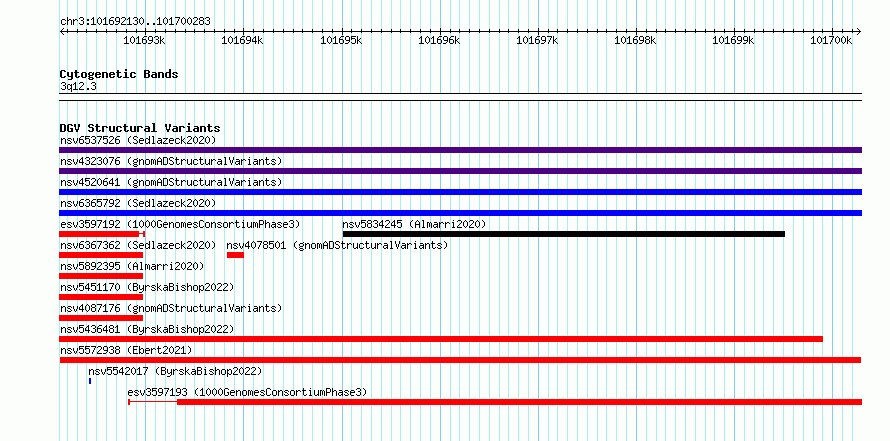Click the nsv5572938 (Ebert2021) label
This screenshot has height=441, width=890.
pos(126,350)
